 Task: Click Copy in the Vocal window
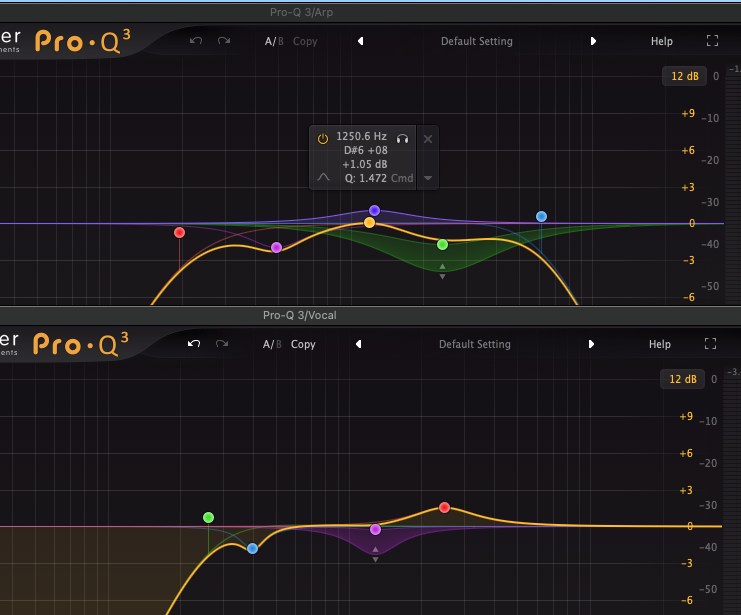pos(303,344)
